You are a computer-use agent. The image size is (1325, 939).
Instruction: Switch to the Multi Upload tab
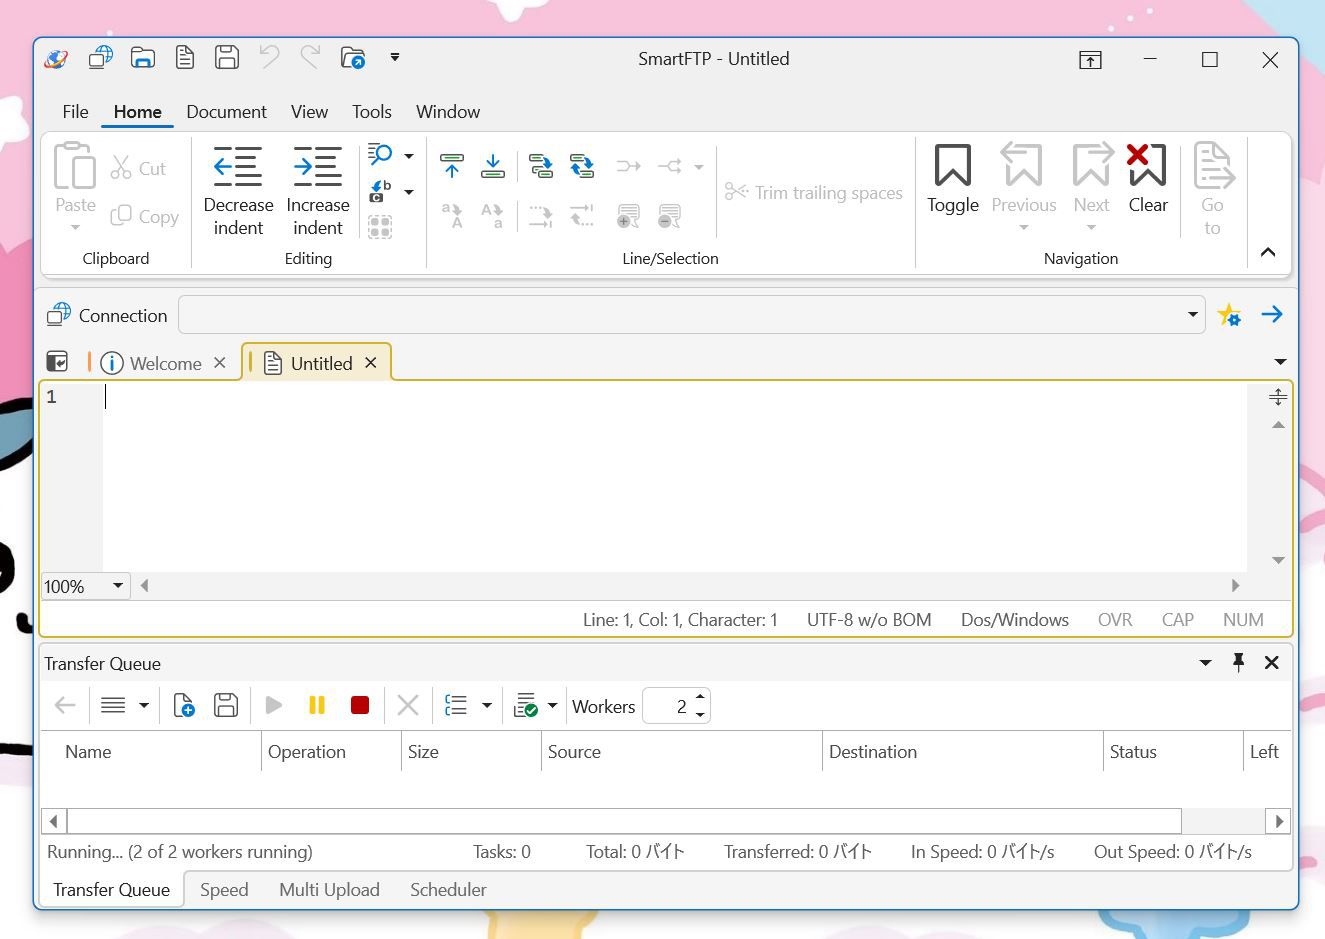(329, 890)
